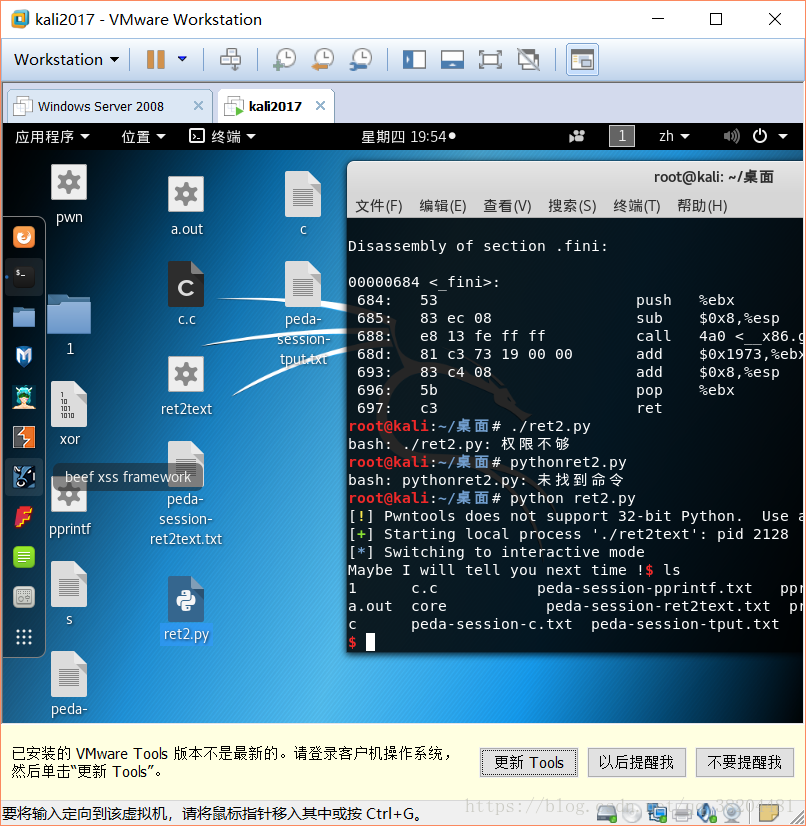The height and width of the screenshot is (826, 806).
Task: Select the desktop file named c
Action: [x=303, y=203]
